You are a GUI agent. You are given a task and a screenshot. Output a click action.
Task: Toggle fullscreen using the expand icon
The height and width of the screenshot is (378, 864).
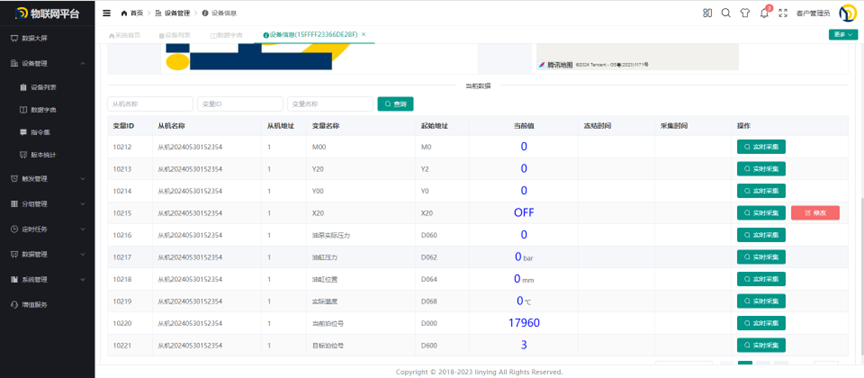coord(783,13)
